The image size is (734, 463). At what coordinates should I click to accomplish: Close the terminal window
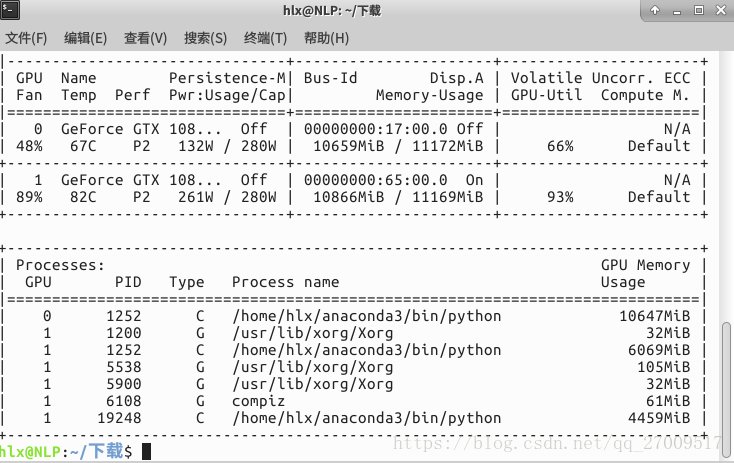(x=721, y=10)
